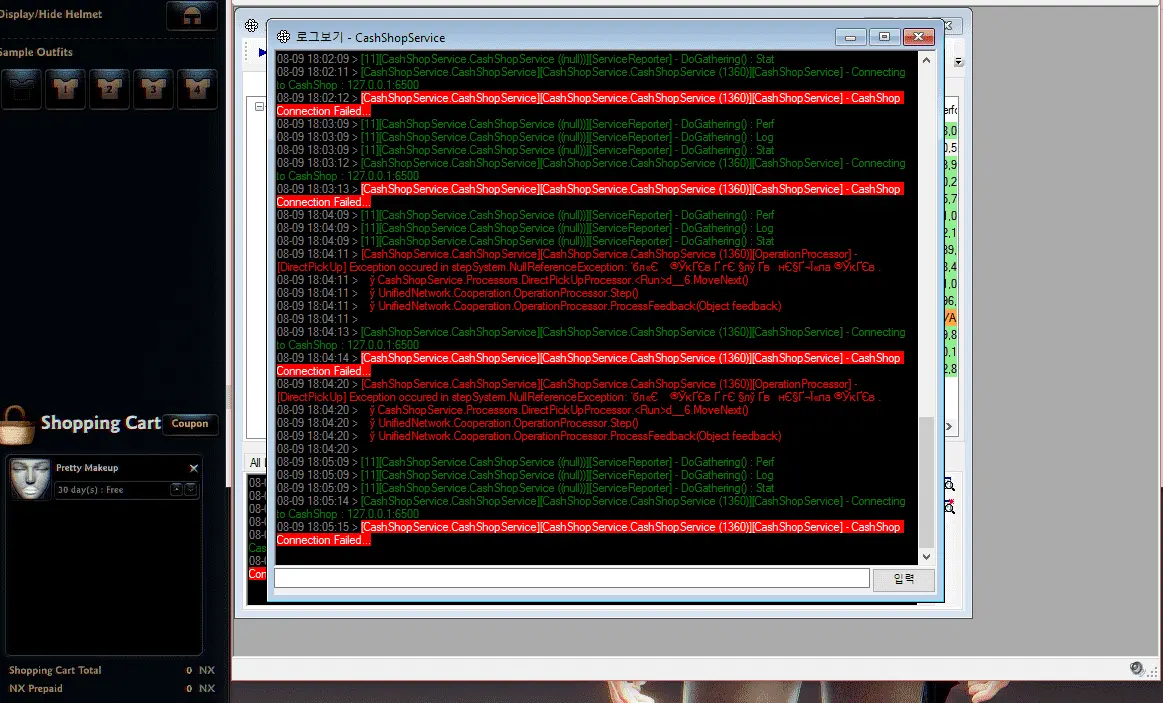The width and height of the screenshot is (1163, 703).
Task: Click right scroll arrow in background window
Action: 949,426
